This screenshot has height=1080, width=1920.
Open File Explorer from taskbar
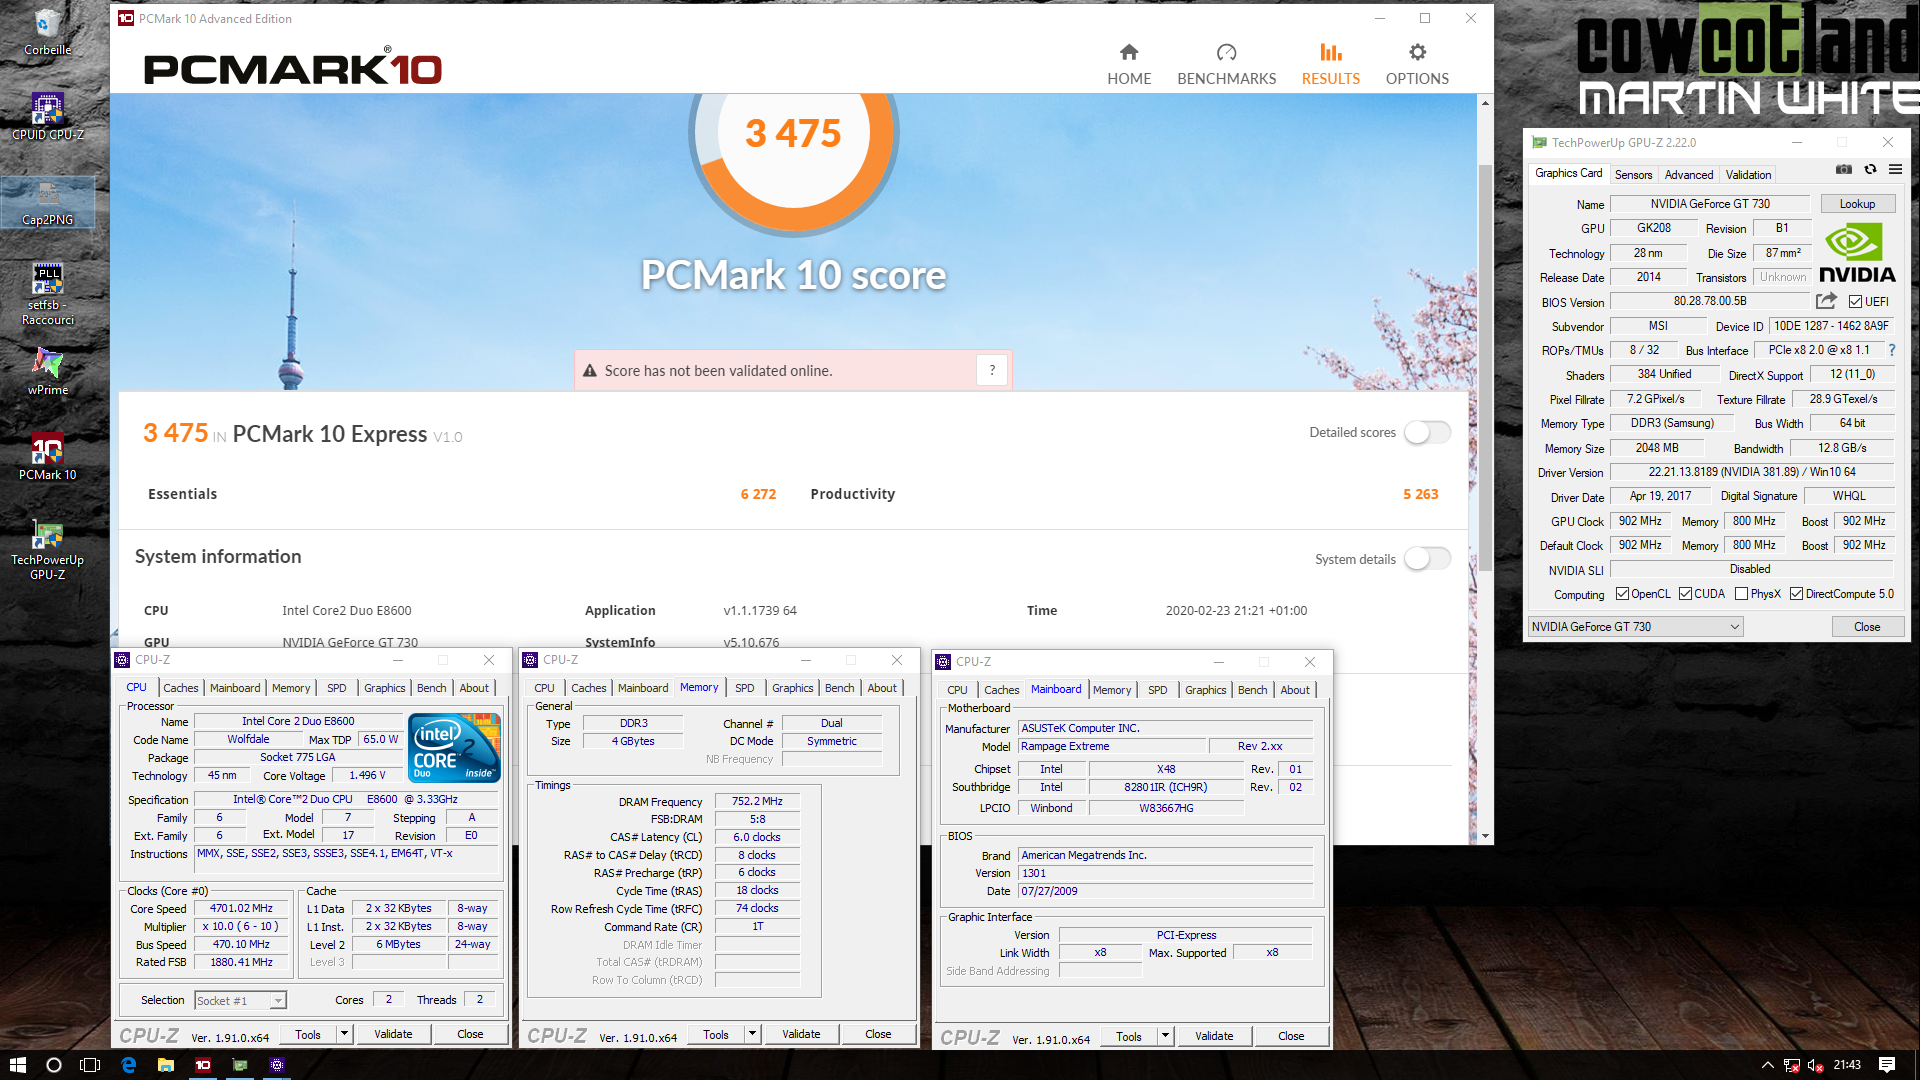166,1065
